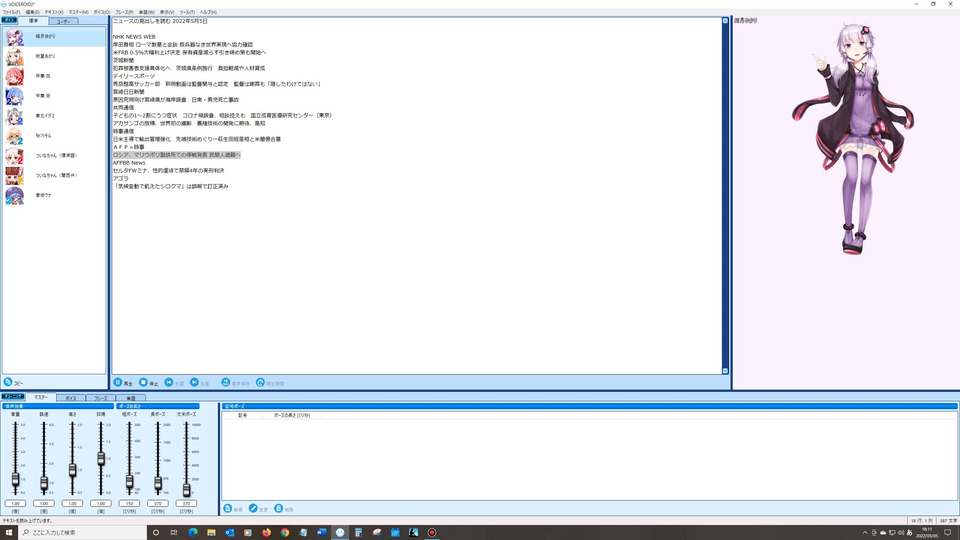This screenshot has height=540, width=960.
Task: Switch to the ユーザー voice preset tab
Action: 63,21
